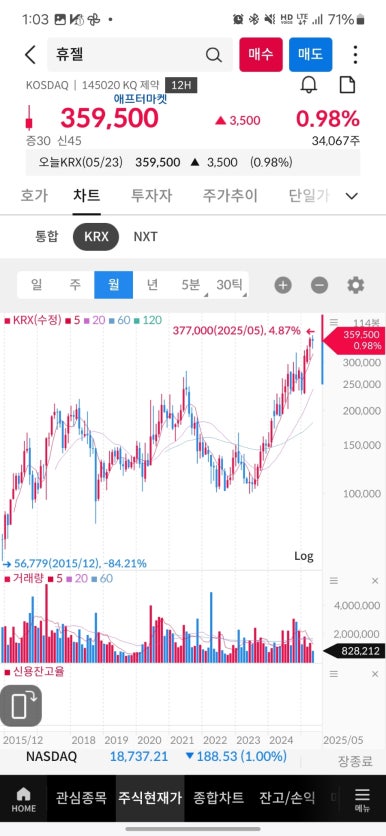Image resolution: width=386 pixels, height=836 pixels.
Task: Switch to the 투자자 tab
Action: click(151, 196)
